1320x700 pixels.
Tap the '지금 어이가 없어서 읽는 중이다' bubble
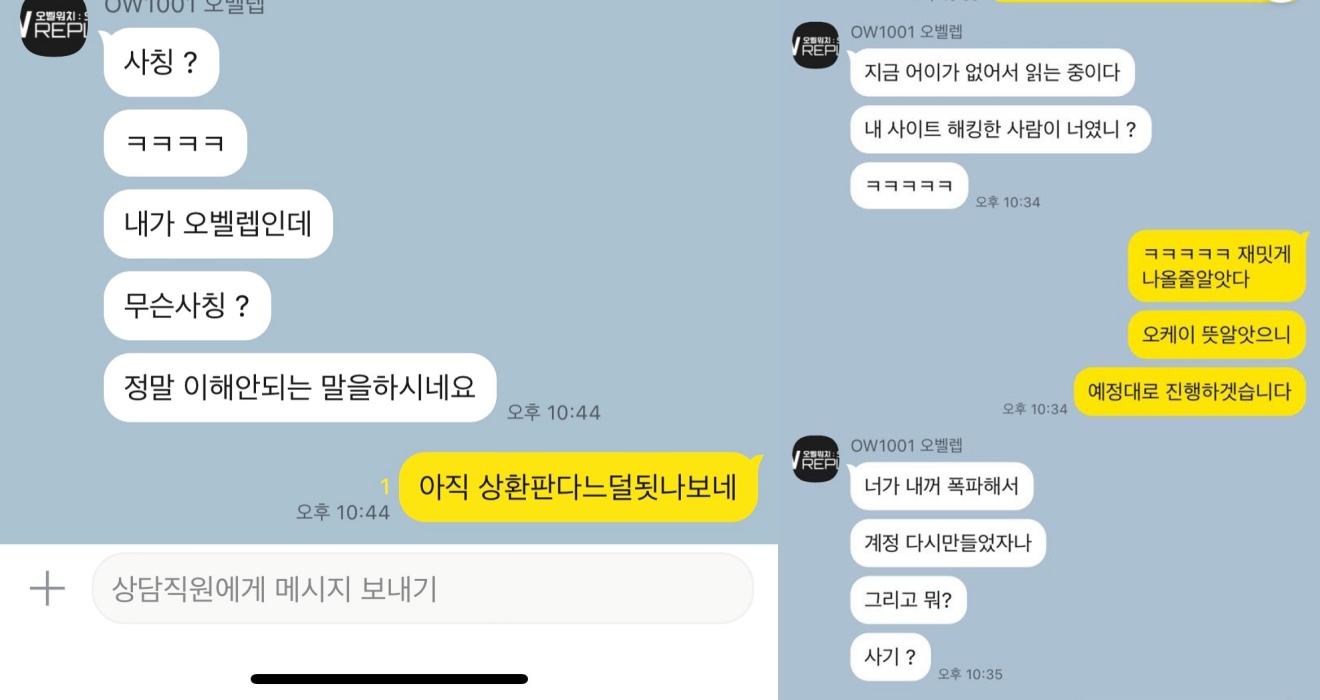coord(992,73)
